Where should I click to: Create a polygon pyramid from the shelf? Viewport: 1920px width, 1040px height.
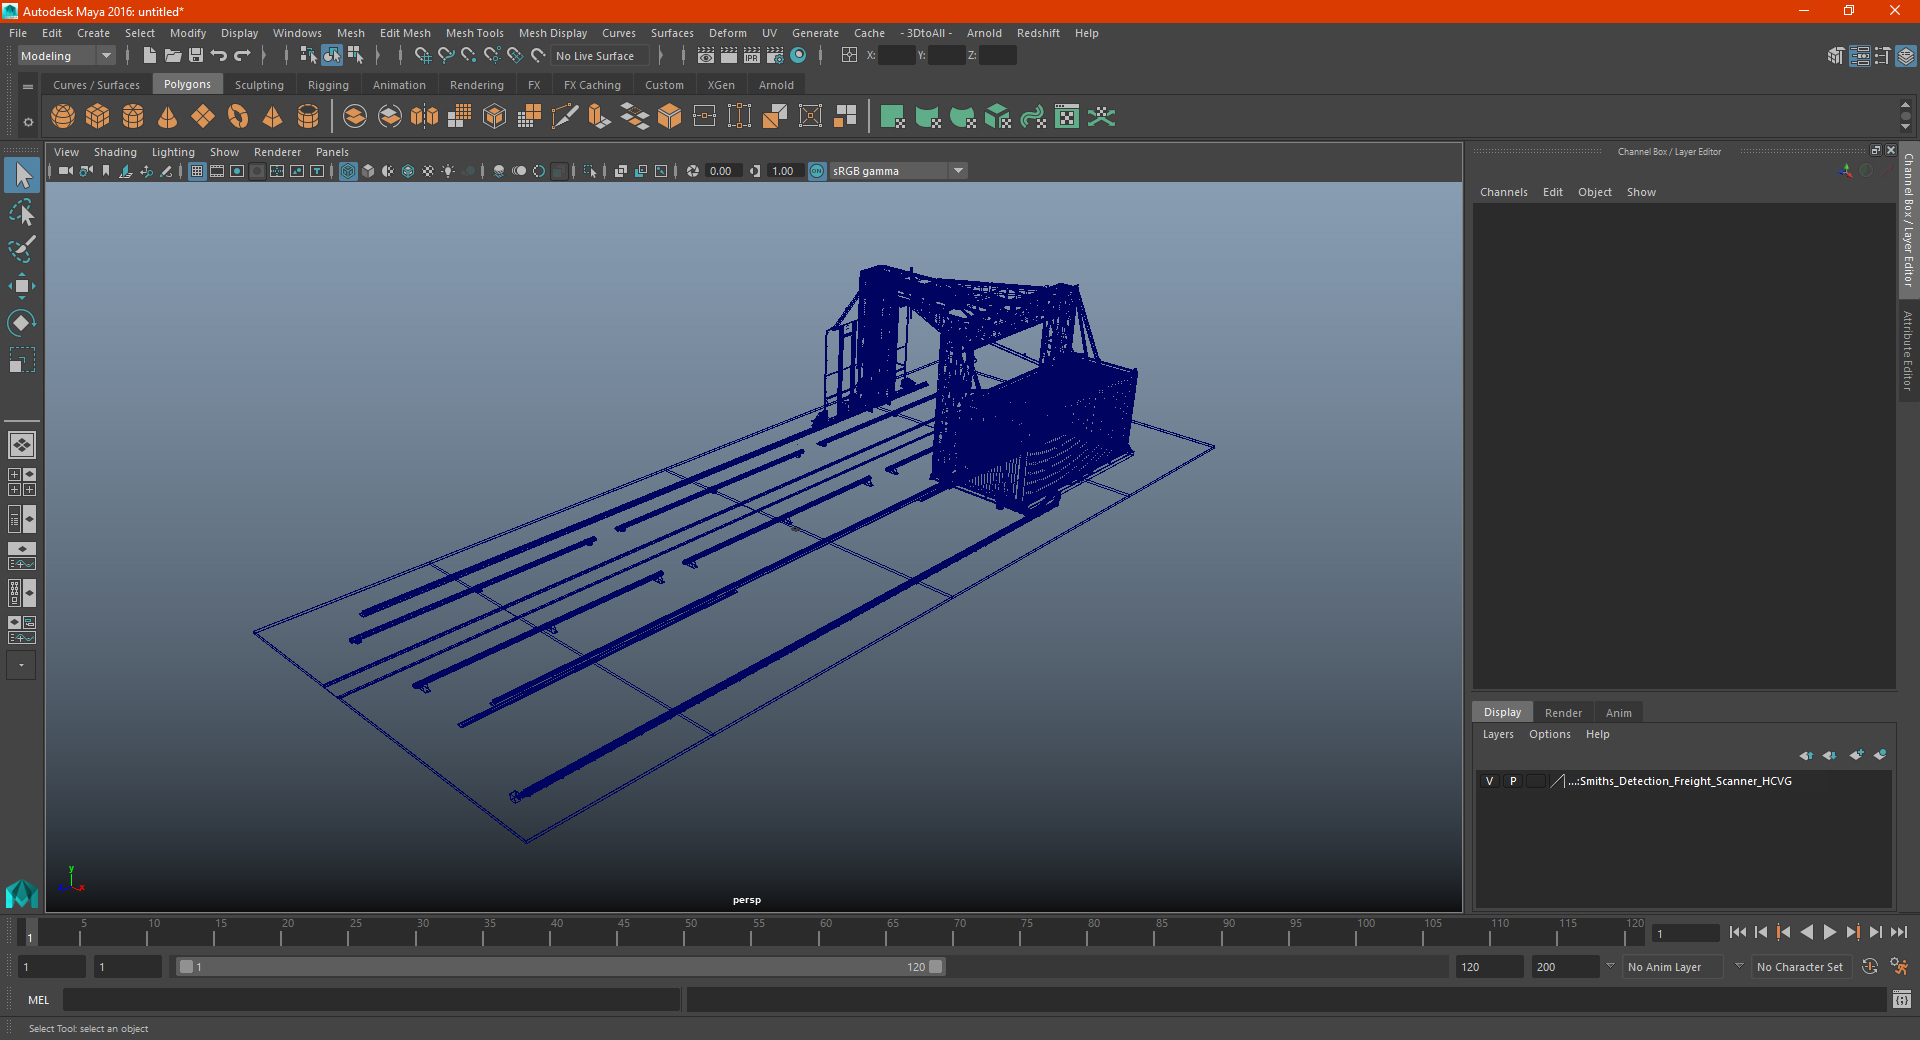[273, 117]
